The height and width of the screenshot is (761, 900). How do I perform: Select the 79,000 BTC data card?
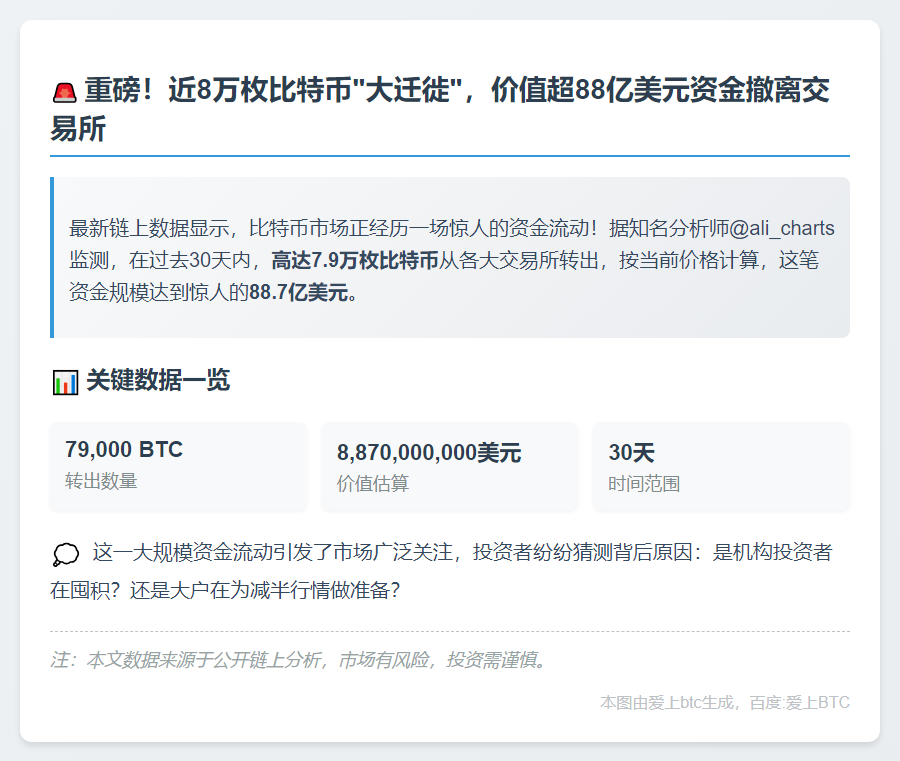click(178, 467)
